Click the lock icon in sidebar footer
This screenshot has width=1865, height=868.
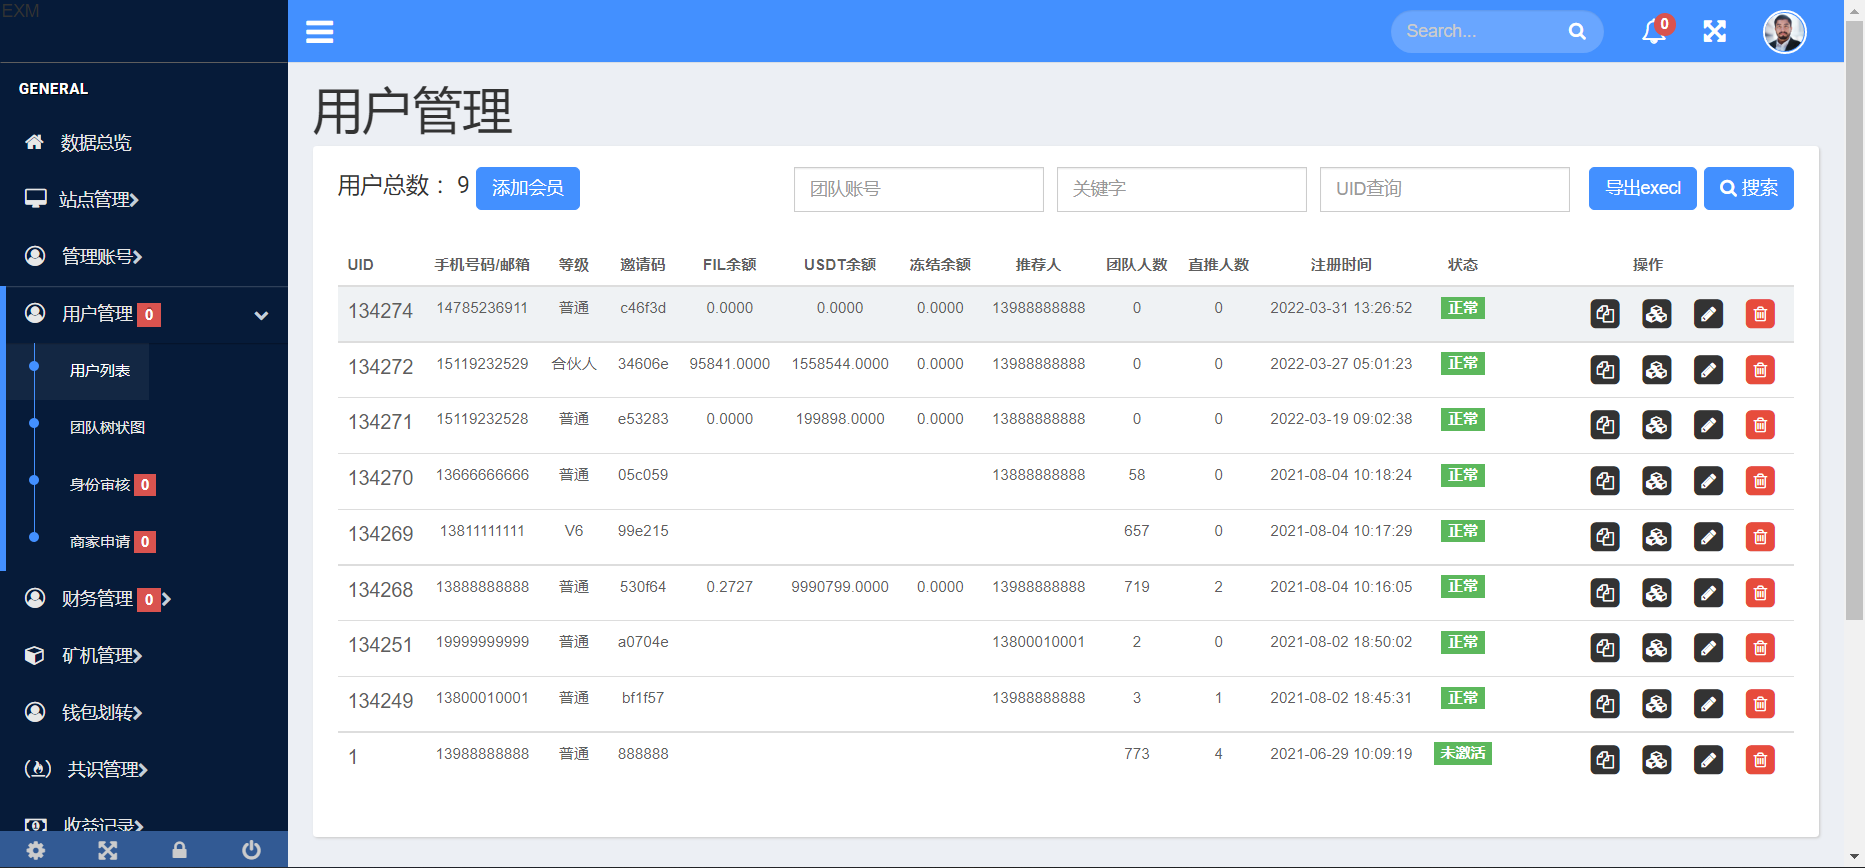click(x=179, y=850)
